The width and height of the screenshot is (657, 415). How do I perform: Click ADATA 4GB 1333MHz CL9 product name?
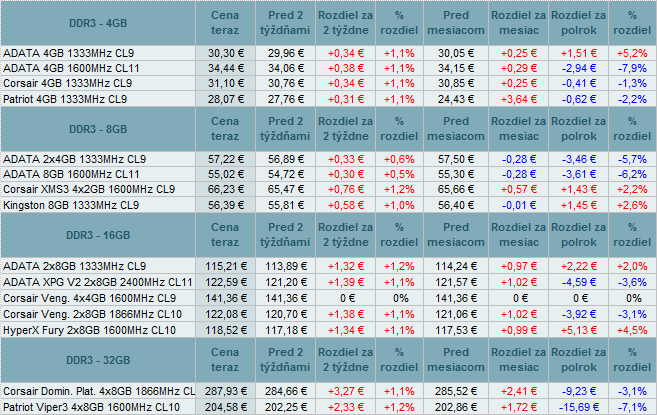click(69, 53)
